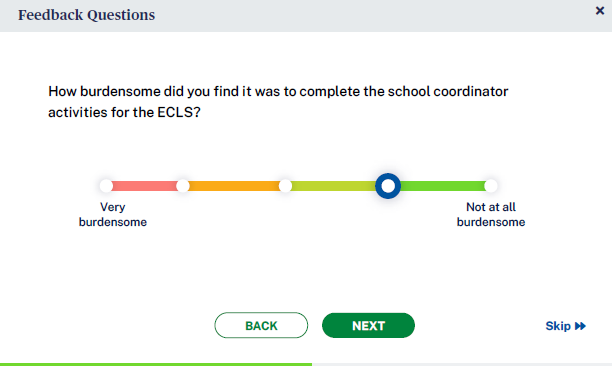Image resolution: width=612 pixels, height=366 pixels.
Task: Close the Feedback Questions dialog
Action: [x=600, y=11]
